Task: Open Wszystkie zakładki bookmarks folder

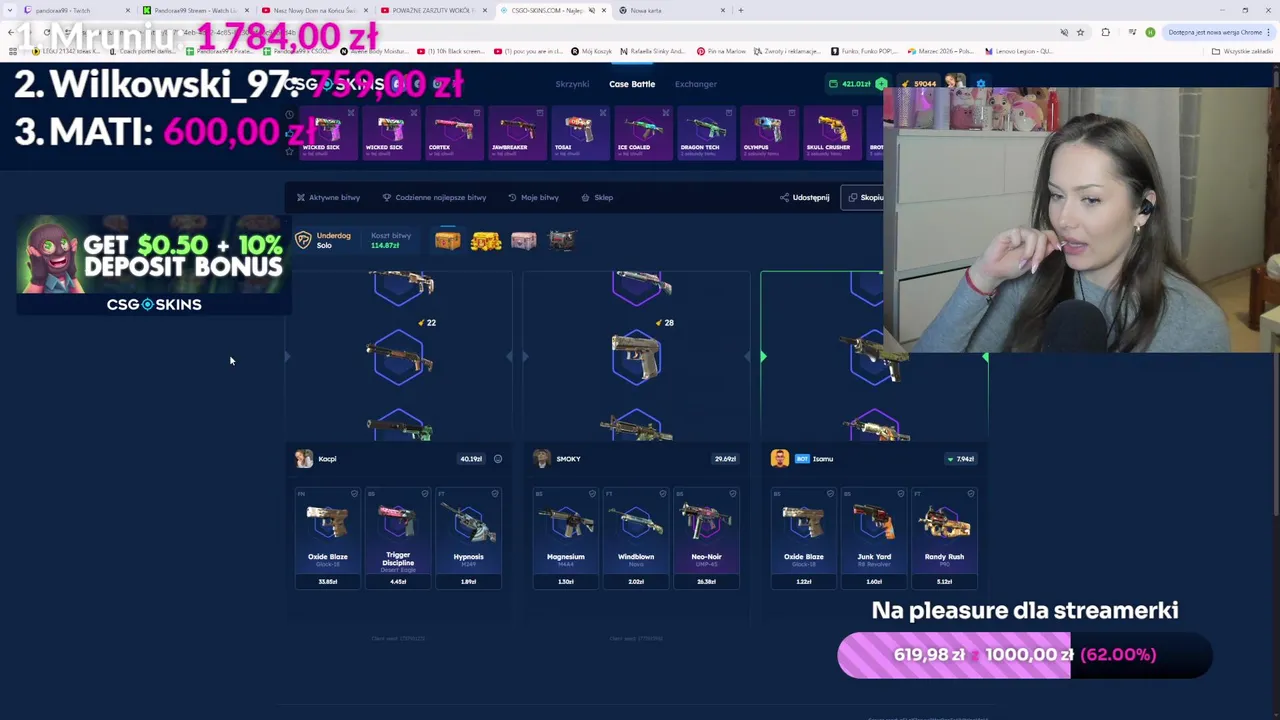Action: 1243,51
